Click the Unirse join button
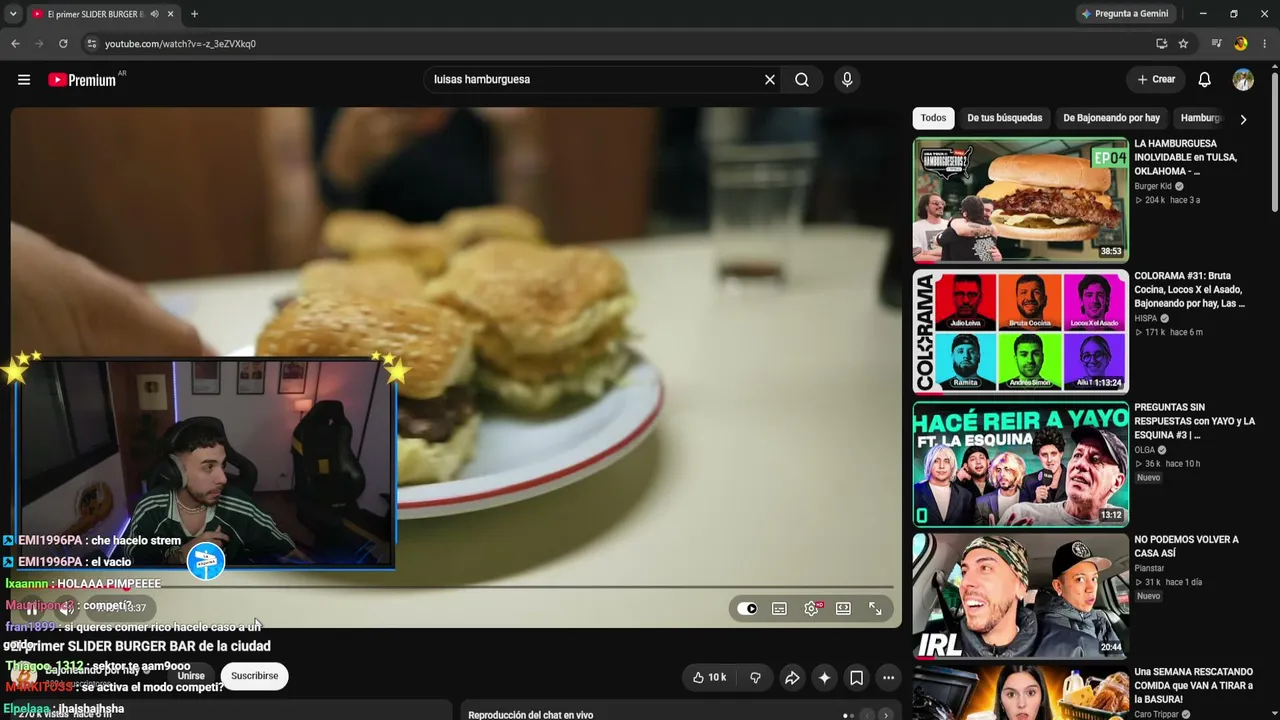Screen dimensions: 1280x720 point(191,676)
